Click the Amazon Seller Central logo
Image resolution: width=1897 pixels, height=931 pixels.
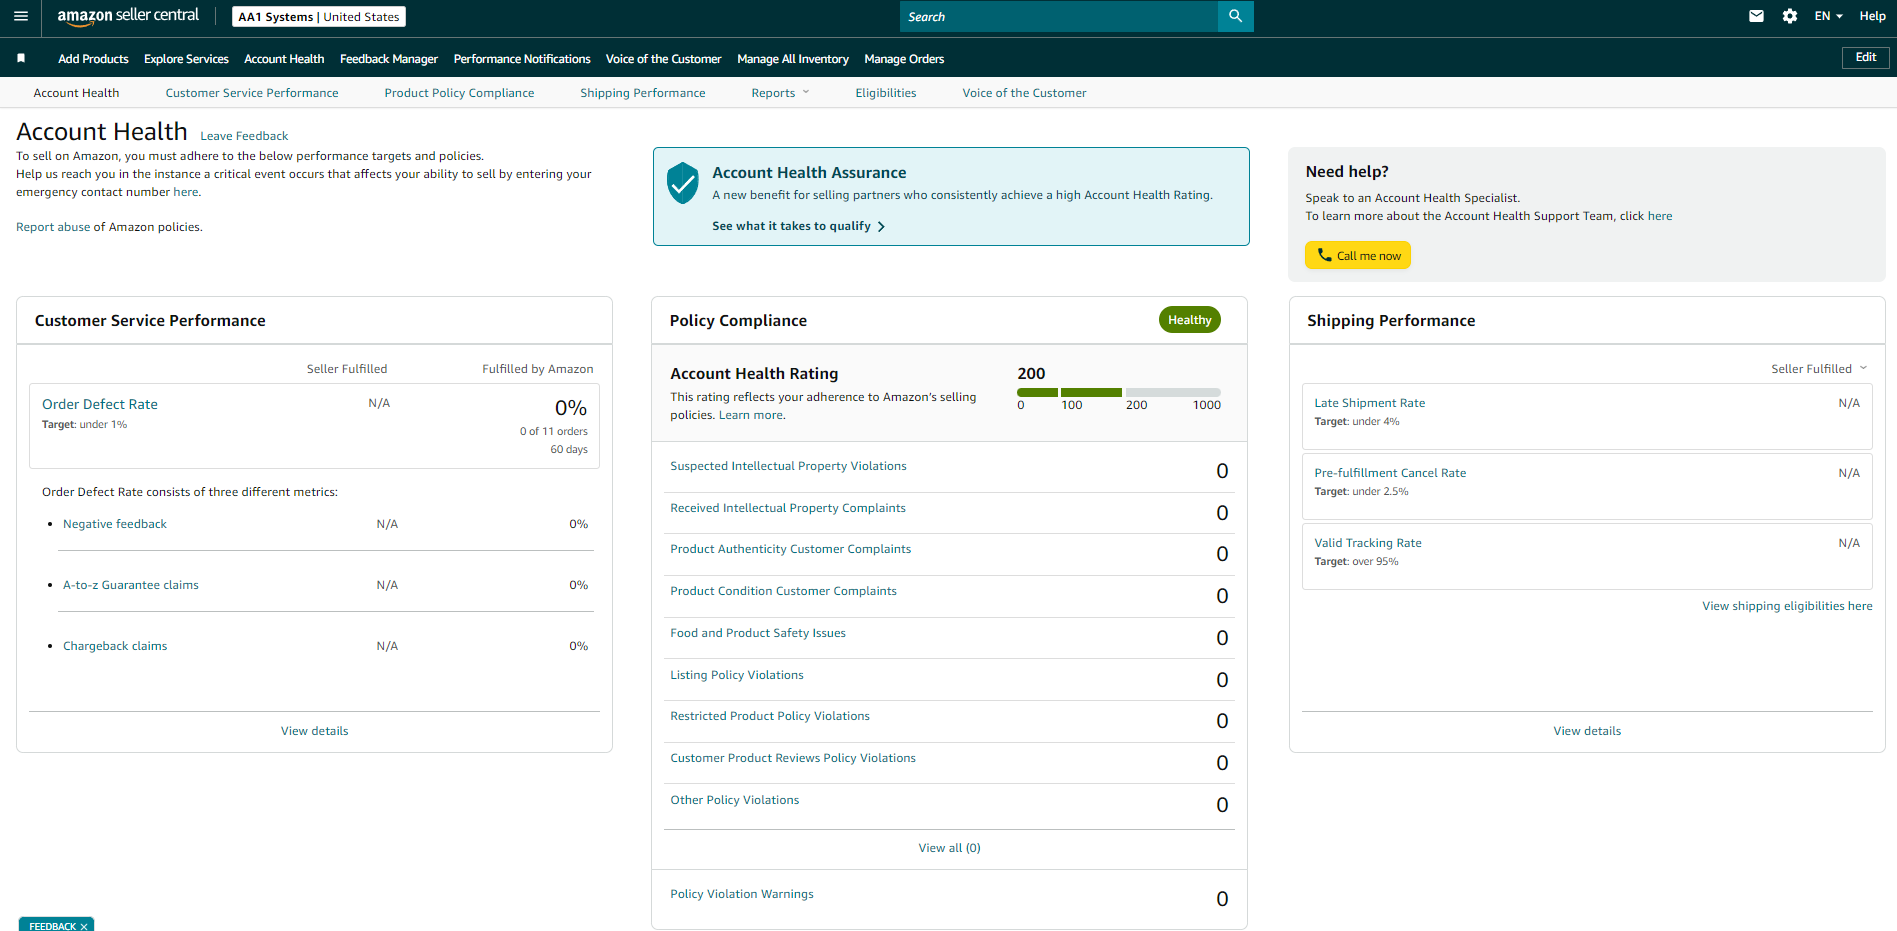(128, 16)
